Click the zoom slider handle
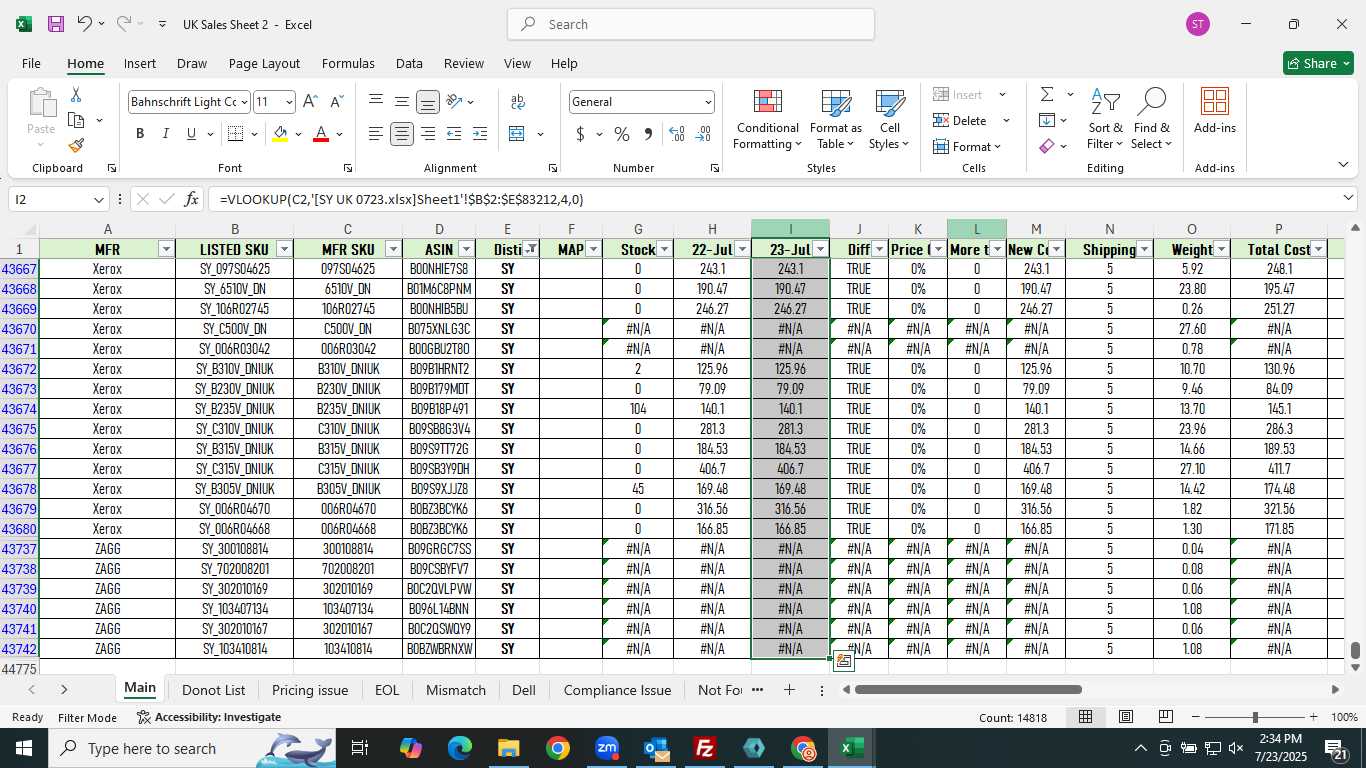Image resolution: width=1366 pixels, height=768 pixels. pos(1255,717)
